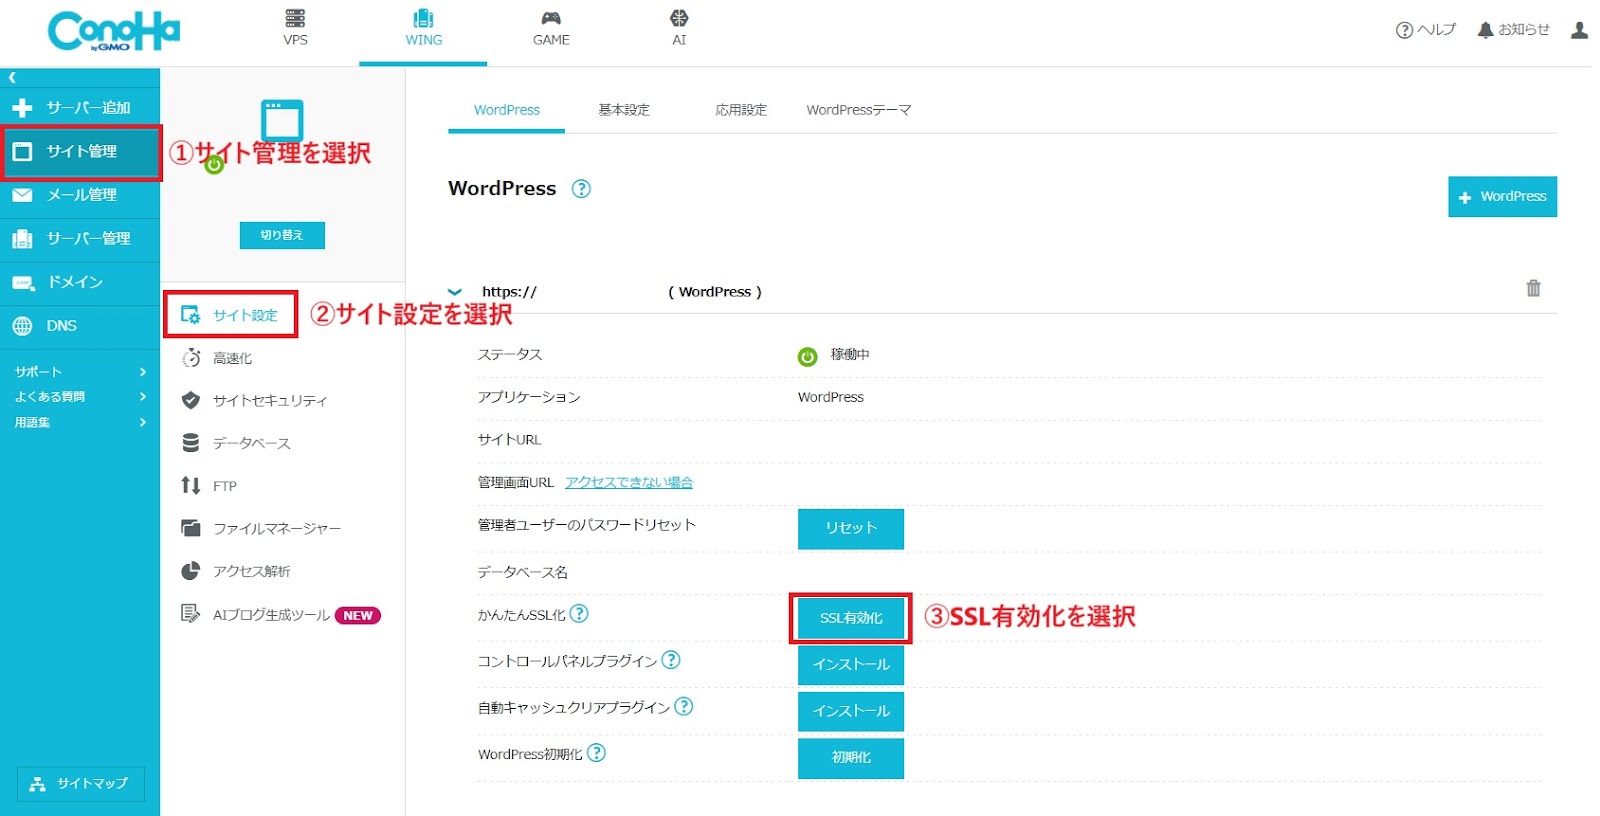Open メール管理 in the sidebar
This screenshot has height=816, width=1600.
pos(80,195)
